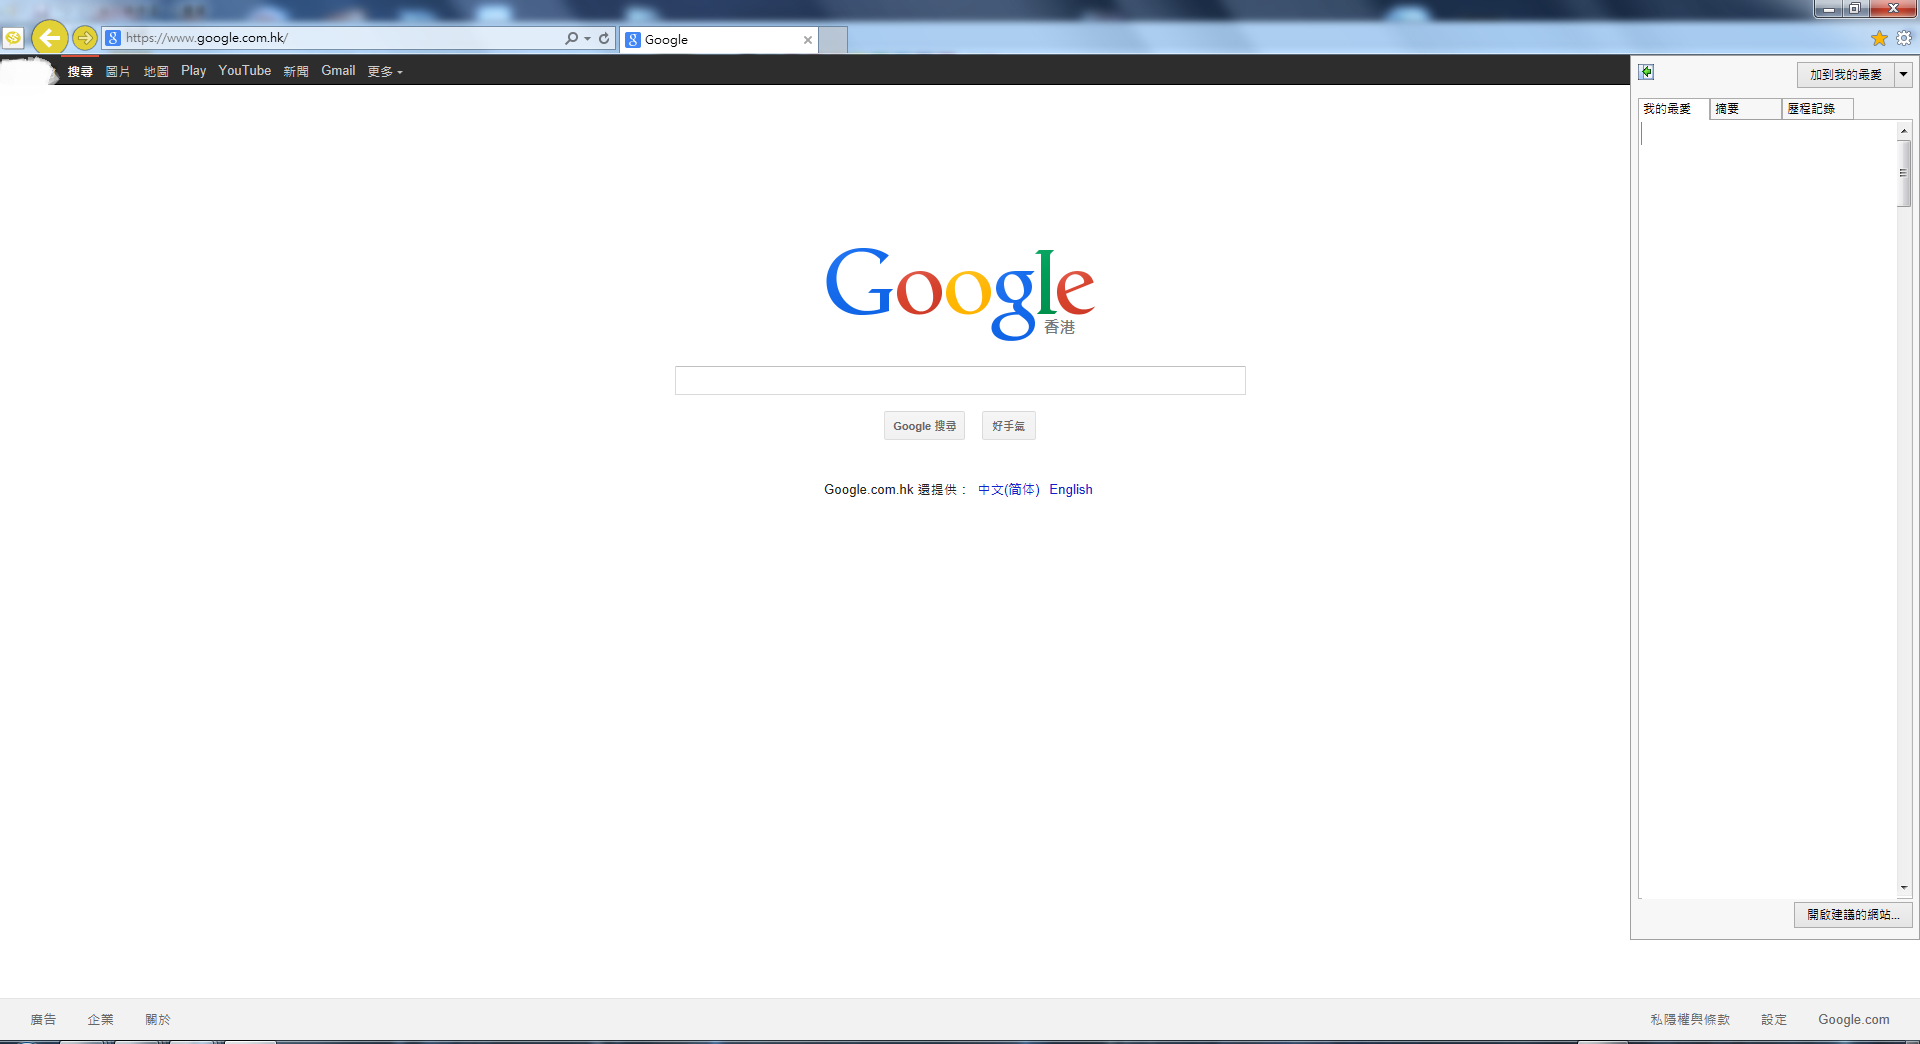Open the 設定 footer link
This screenshot has height=1044, width=1920.
coord(1774,1019)
